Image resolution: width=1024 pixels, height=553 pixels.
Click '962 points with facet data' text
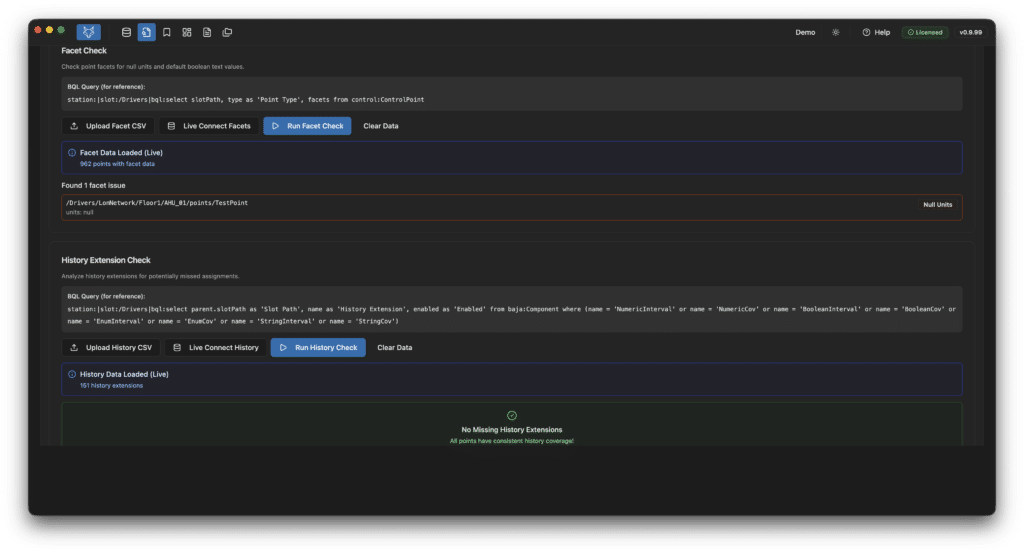118,164
